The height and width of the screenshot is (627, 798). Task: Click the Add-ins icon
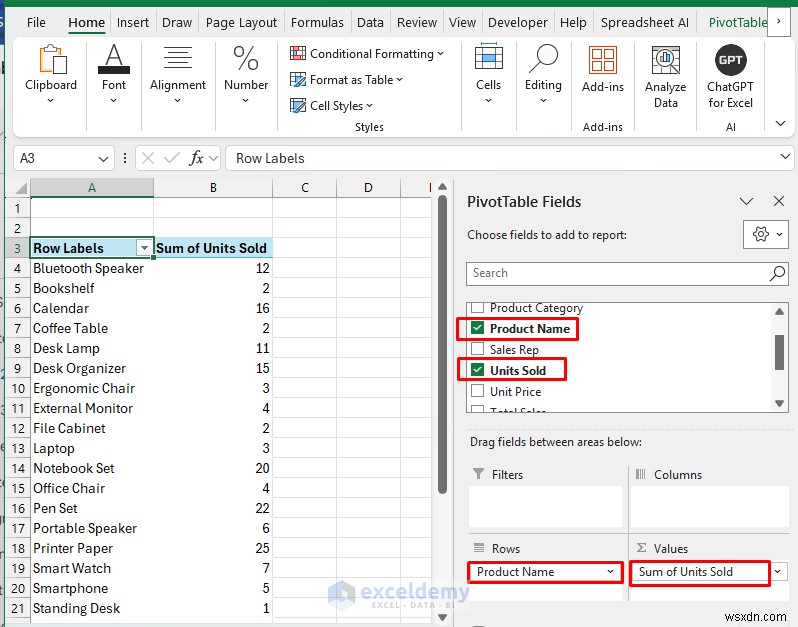603,69
